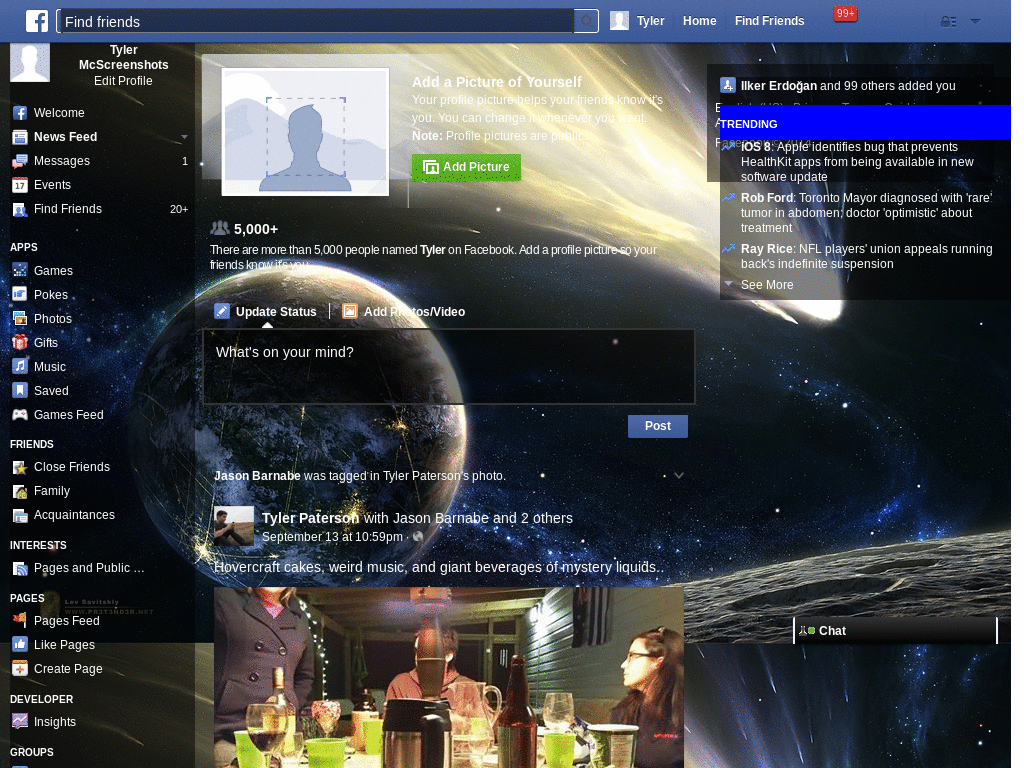Focus the Find friends search field
This screenshot has width=1024, height=768.
coord(316,22)
